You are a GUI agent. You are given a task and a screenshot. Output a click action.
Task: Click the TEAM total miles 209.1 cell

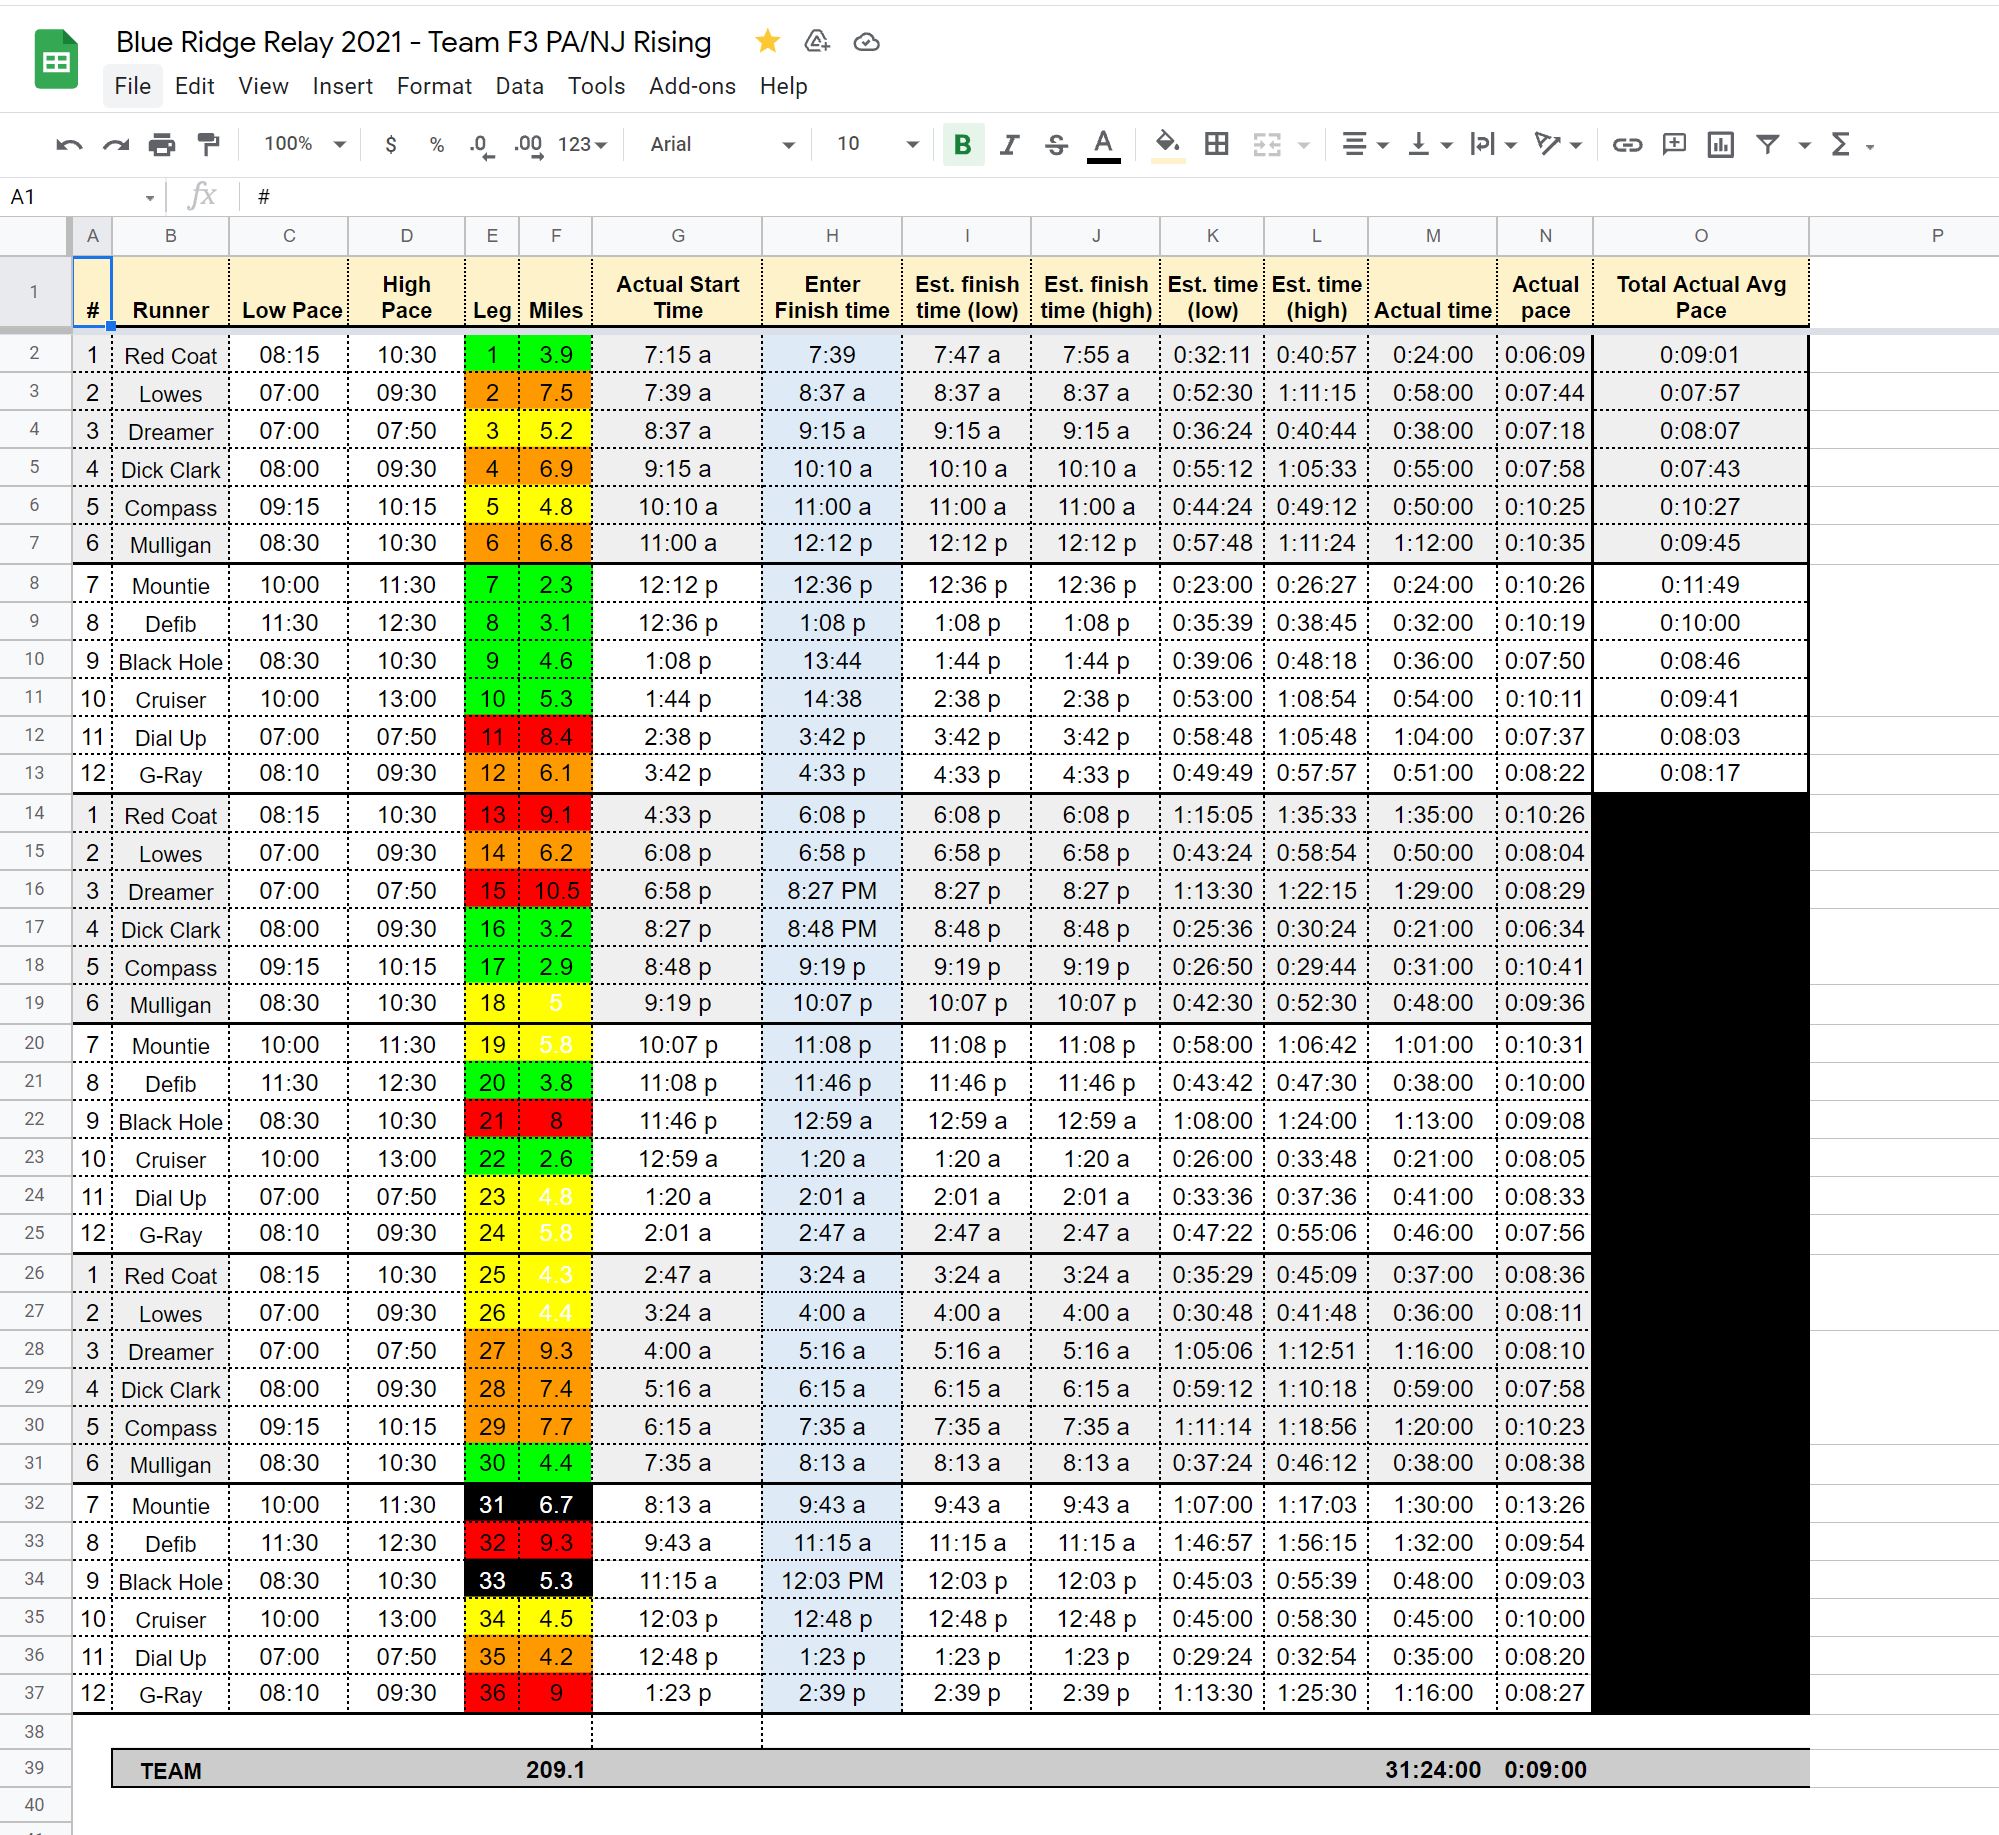pyautogui.click(x=555, y=1770)
